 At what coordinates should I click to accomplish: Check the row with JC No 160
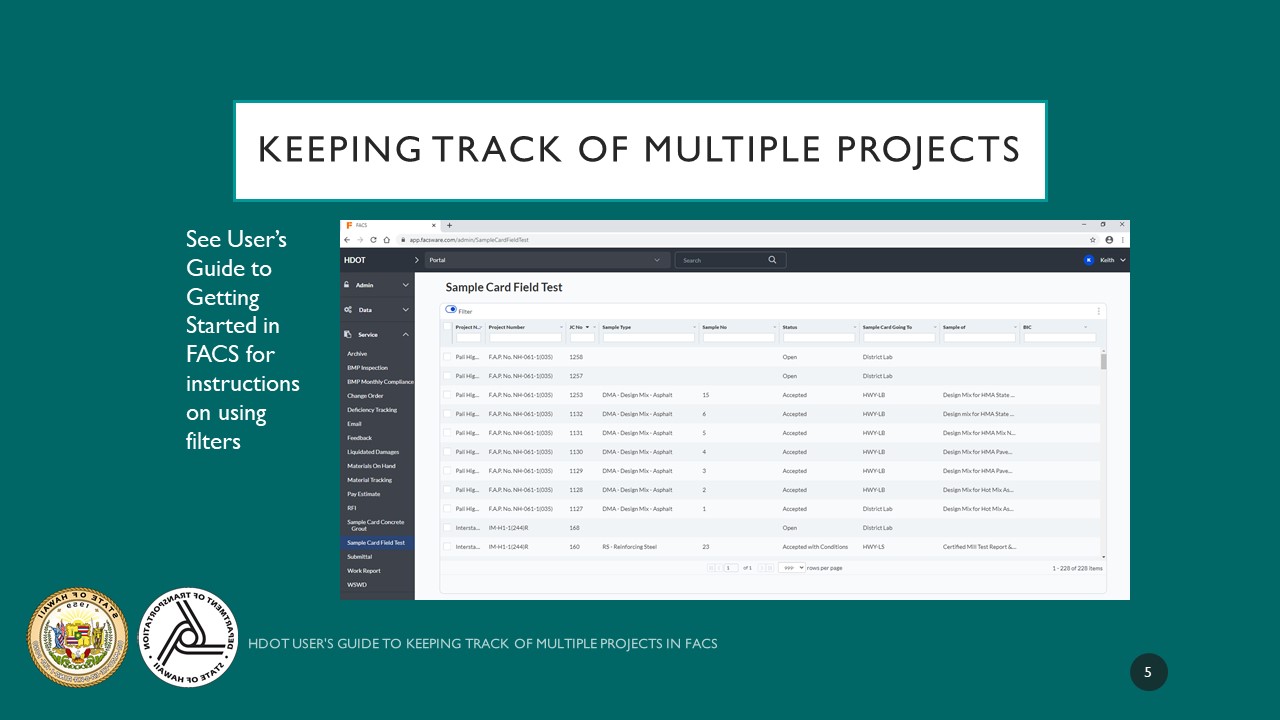point(448,547)
